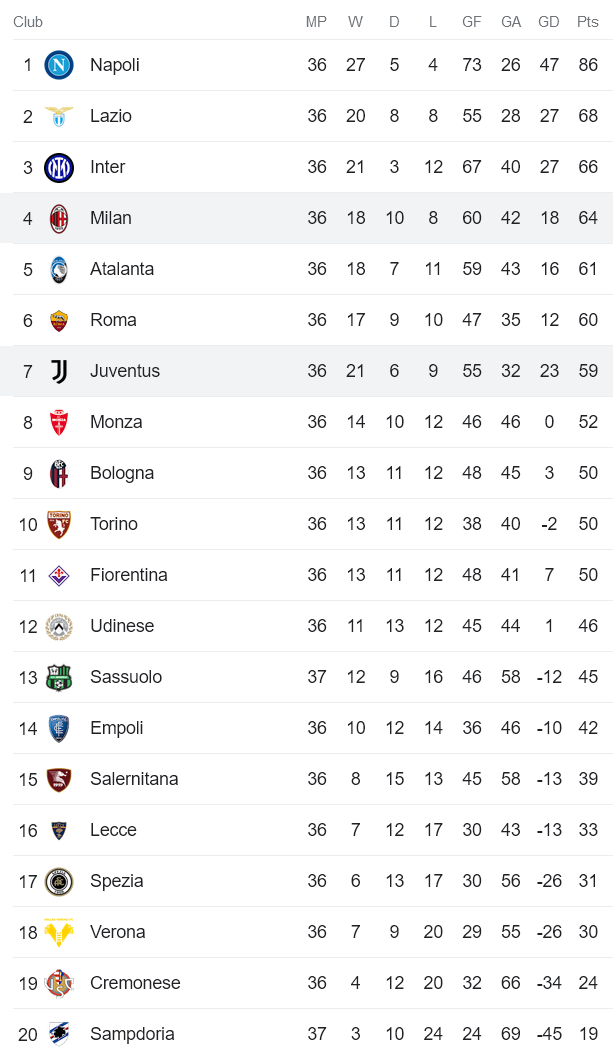Open the Fiorentina team name link
The height and width of the screenshot is (1061, 613).
129,575
